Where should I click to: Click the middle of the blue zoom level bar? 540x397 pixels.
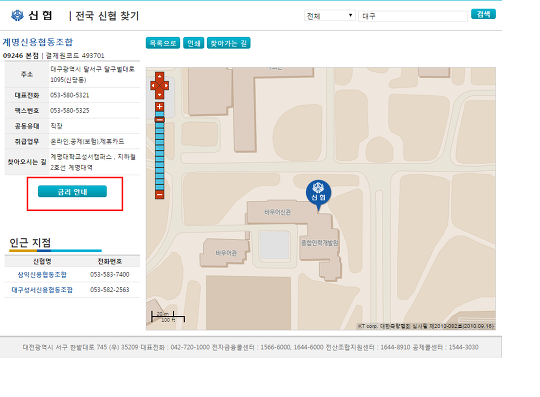[159, 150]
